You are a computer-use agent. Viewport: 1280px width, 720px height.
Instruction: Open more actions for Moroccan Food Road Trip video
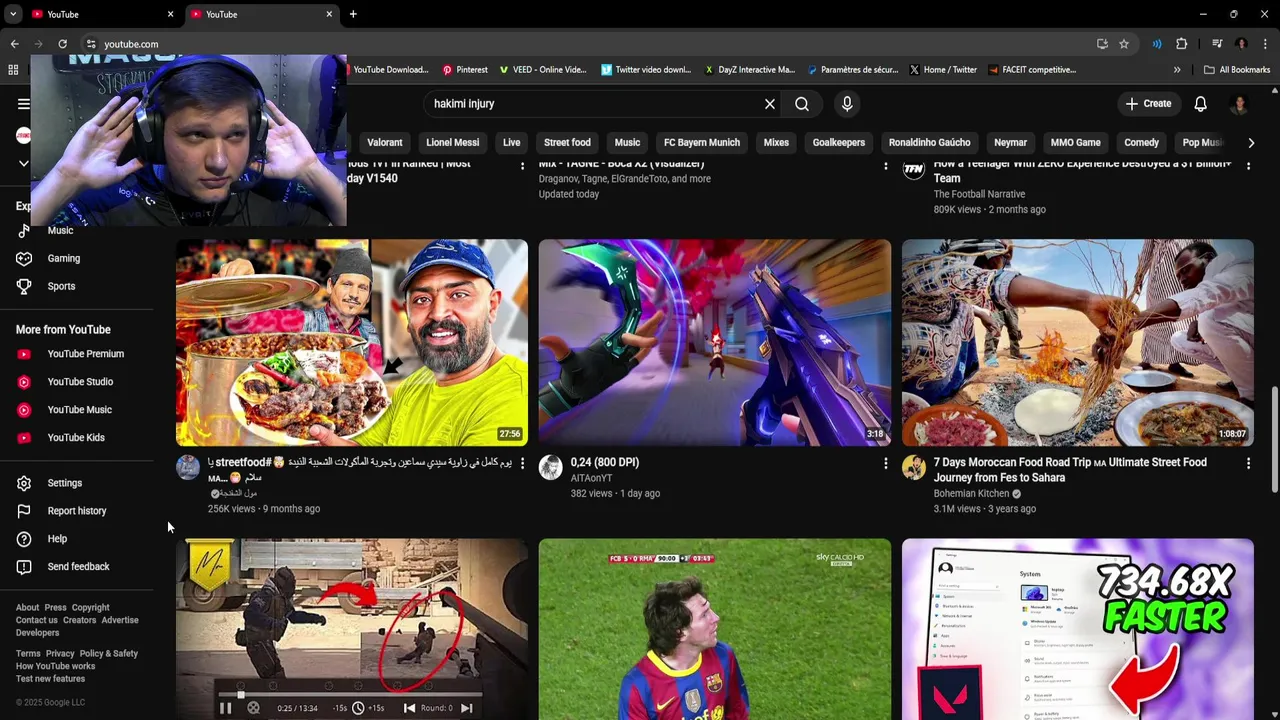pyautogui.click(x=1248, y=463)
